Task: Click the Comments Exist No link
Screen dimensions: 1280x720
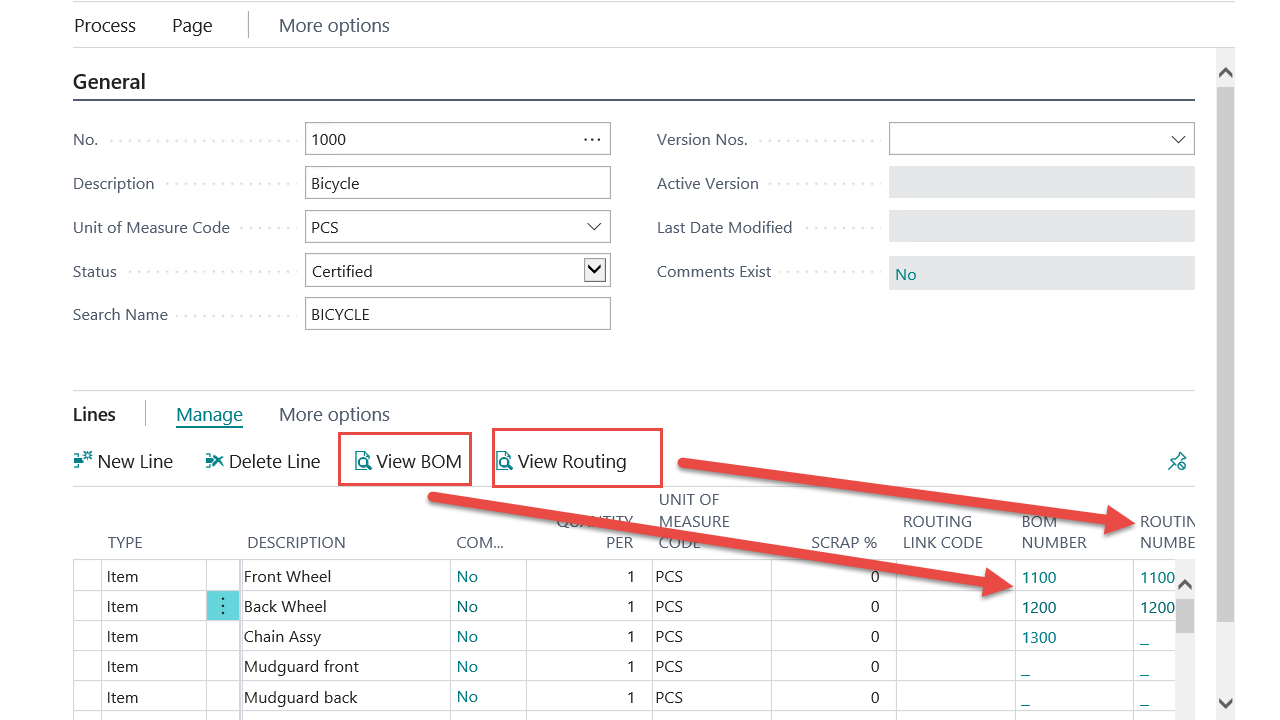Action: point(906,274)
